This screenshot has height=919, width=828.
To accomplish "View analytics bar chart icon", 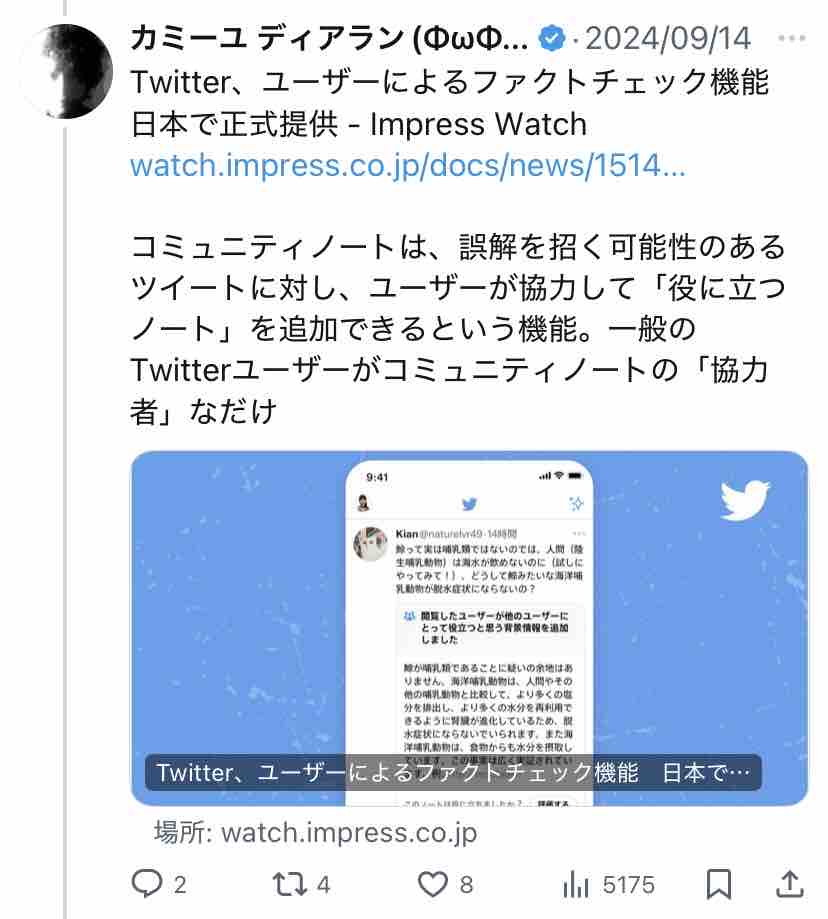I will [x=575, y=884].
